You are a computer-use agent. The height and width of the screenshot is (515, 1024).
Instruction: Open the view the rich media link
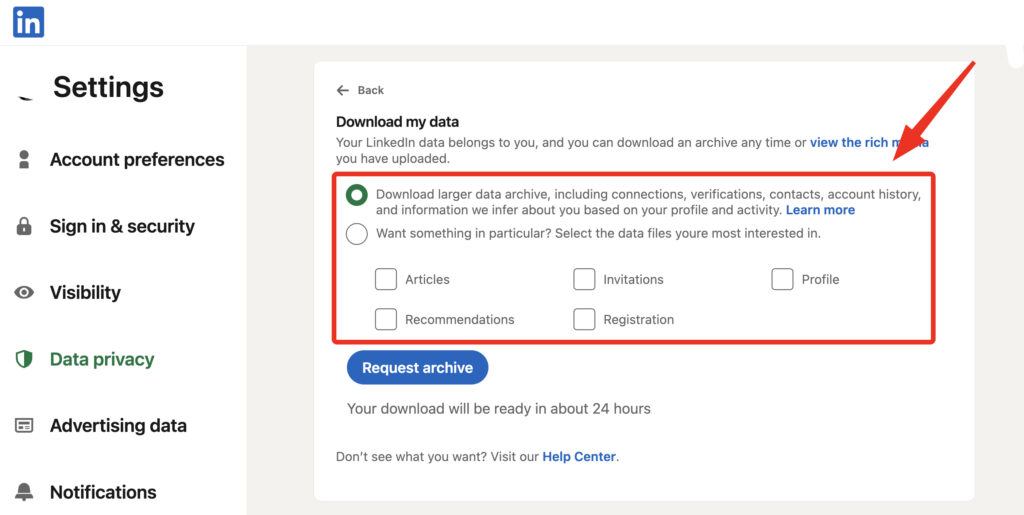pyautogui.click(x=869, y=142)
